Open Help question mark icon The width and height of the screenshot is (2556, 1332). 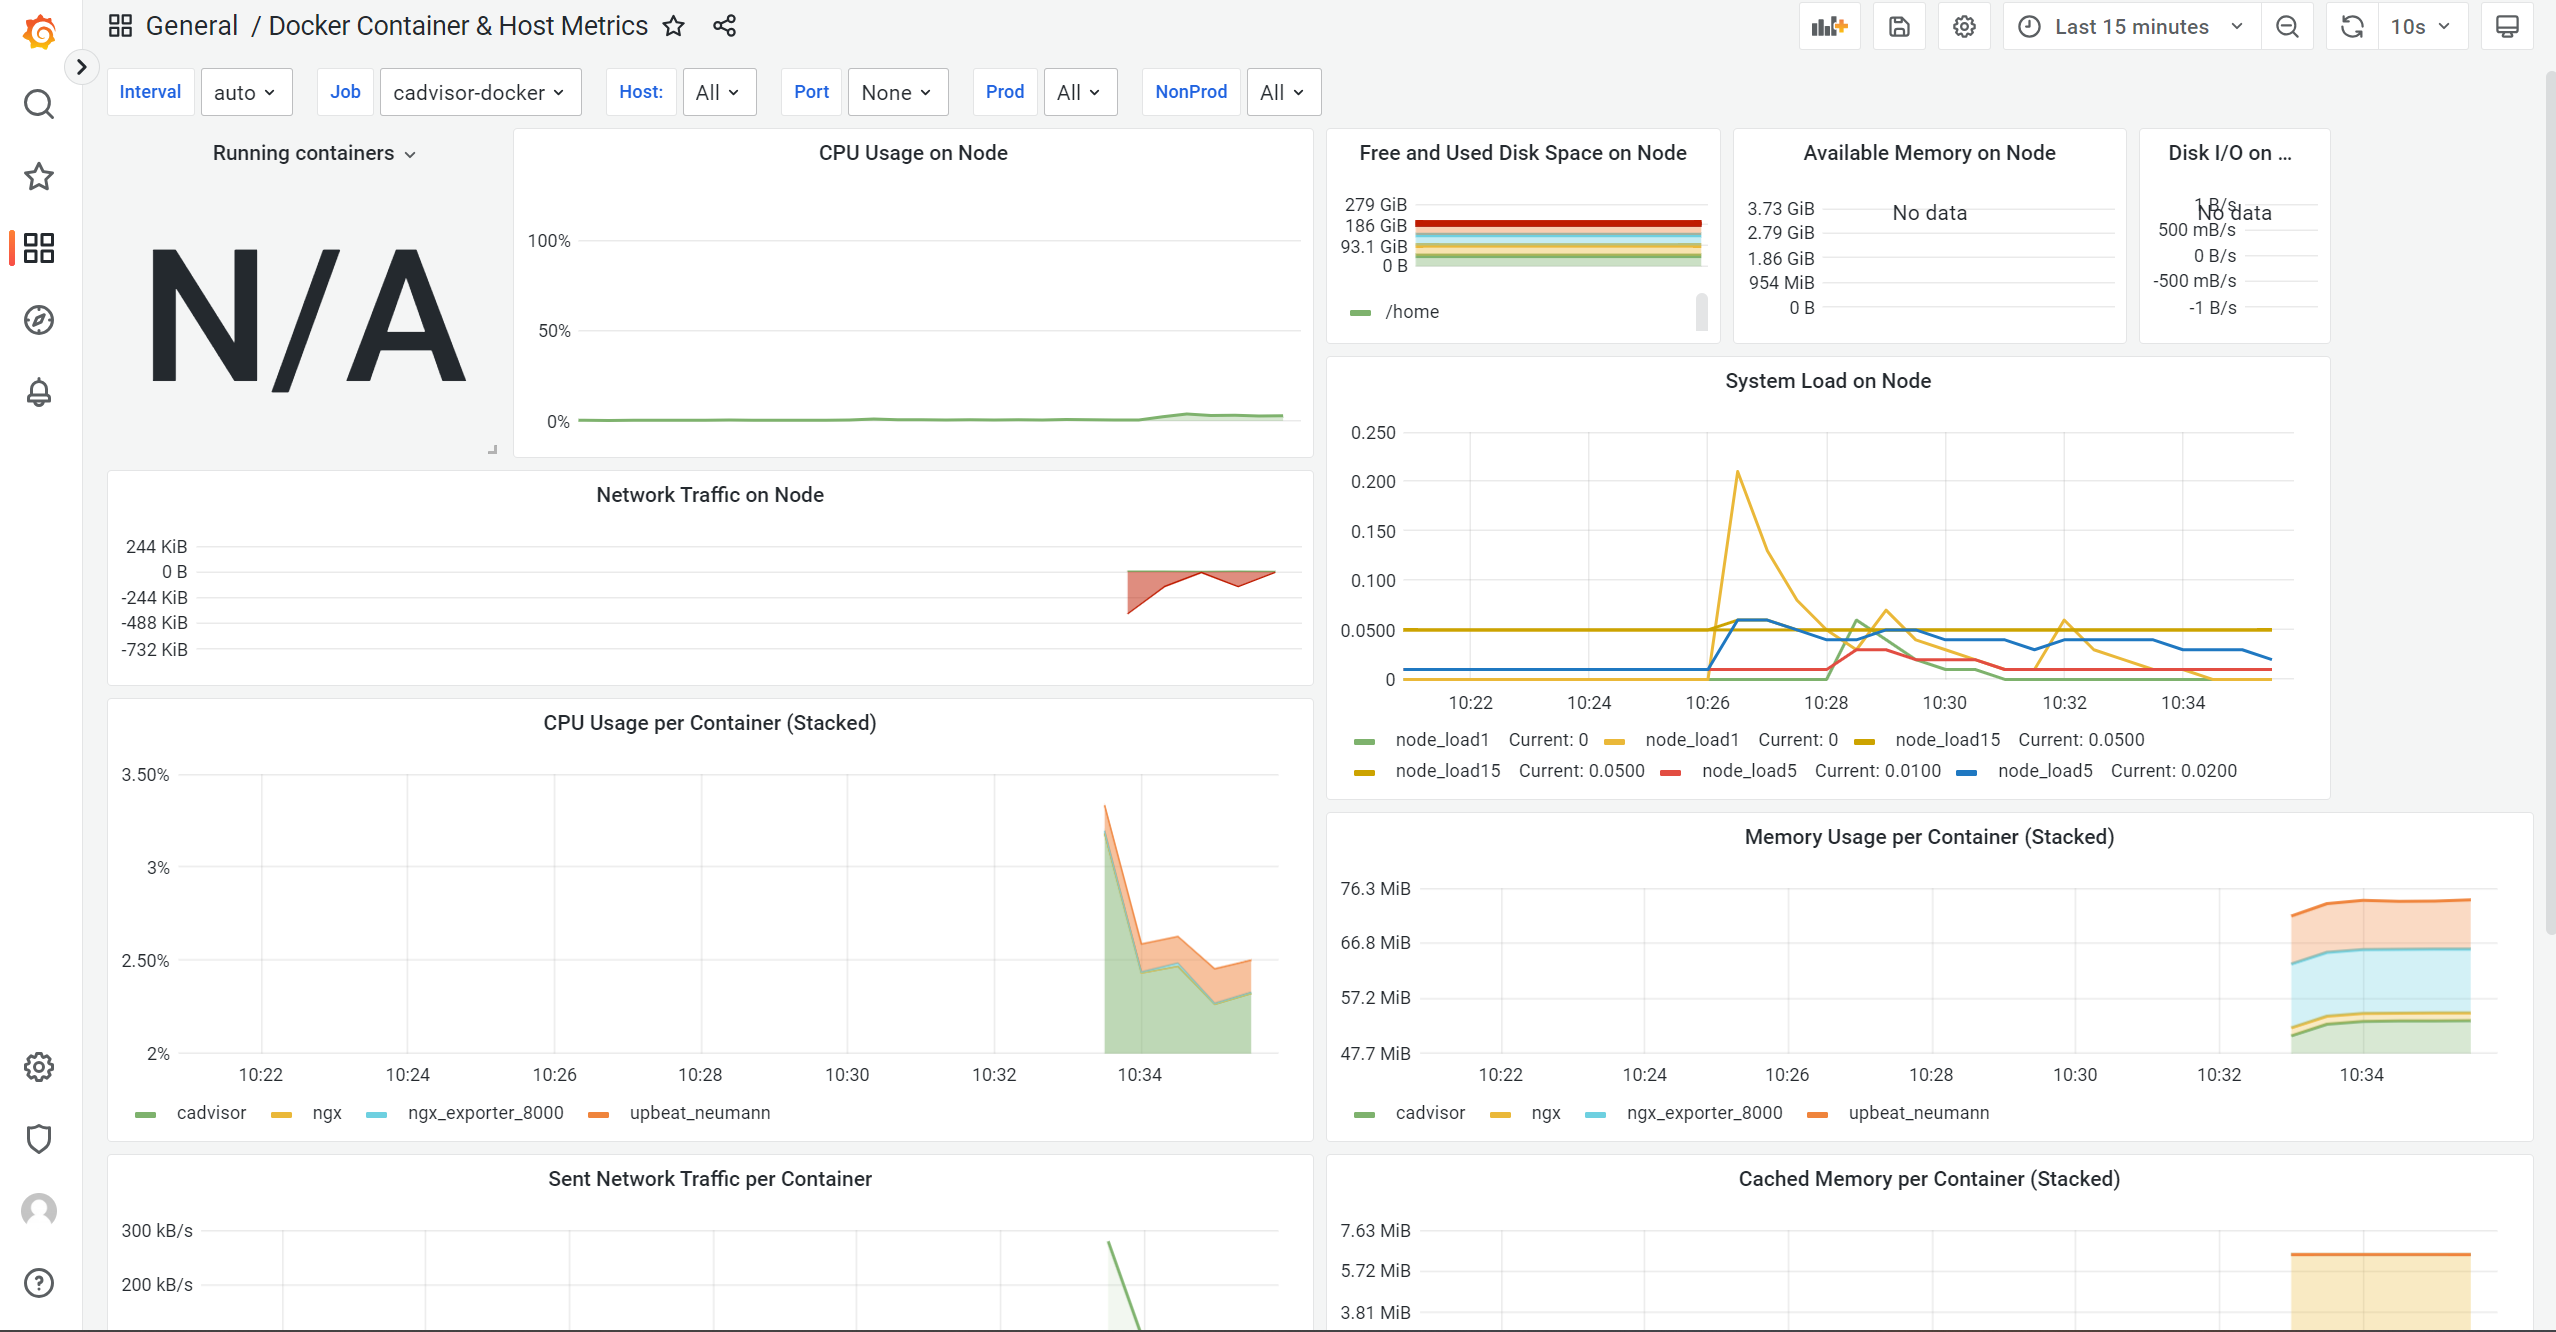(x=39, y=1283)
